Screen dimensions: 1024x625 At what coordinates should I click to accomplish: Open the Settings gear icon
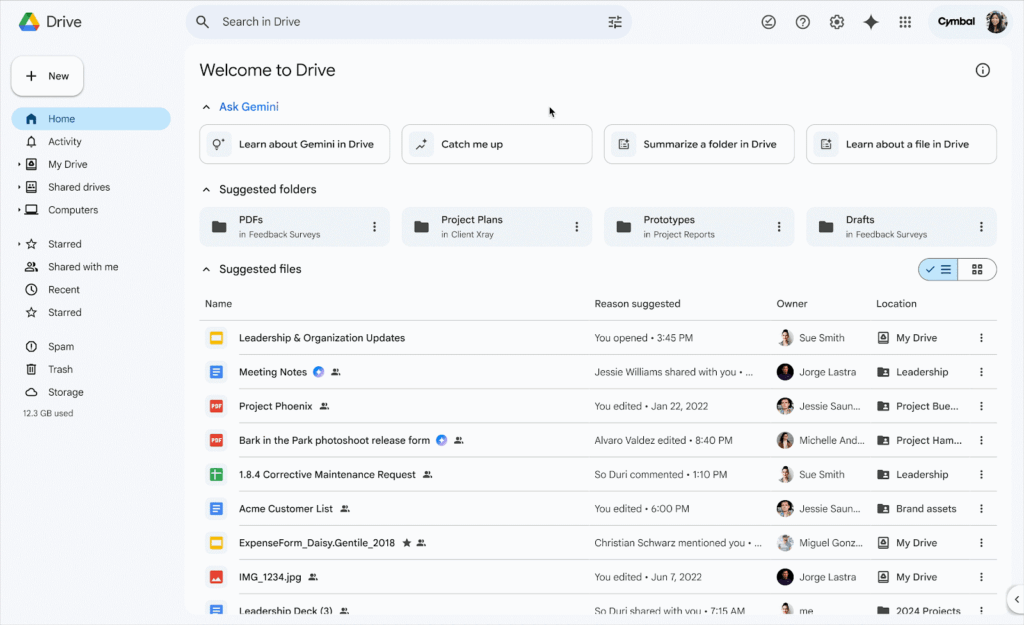point(837,22)
